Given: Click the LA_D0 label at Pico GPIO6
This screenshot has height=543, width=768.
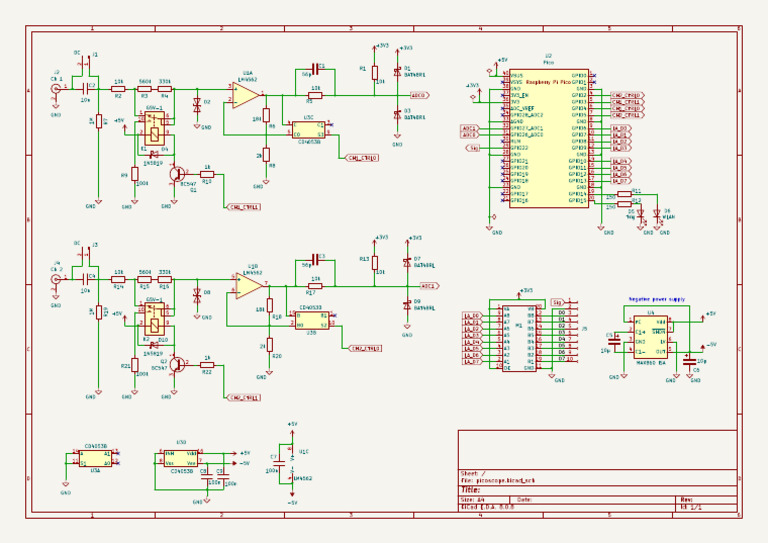Looking at the screenshot, I should pos(621,128).
